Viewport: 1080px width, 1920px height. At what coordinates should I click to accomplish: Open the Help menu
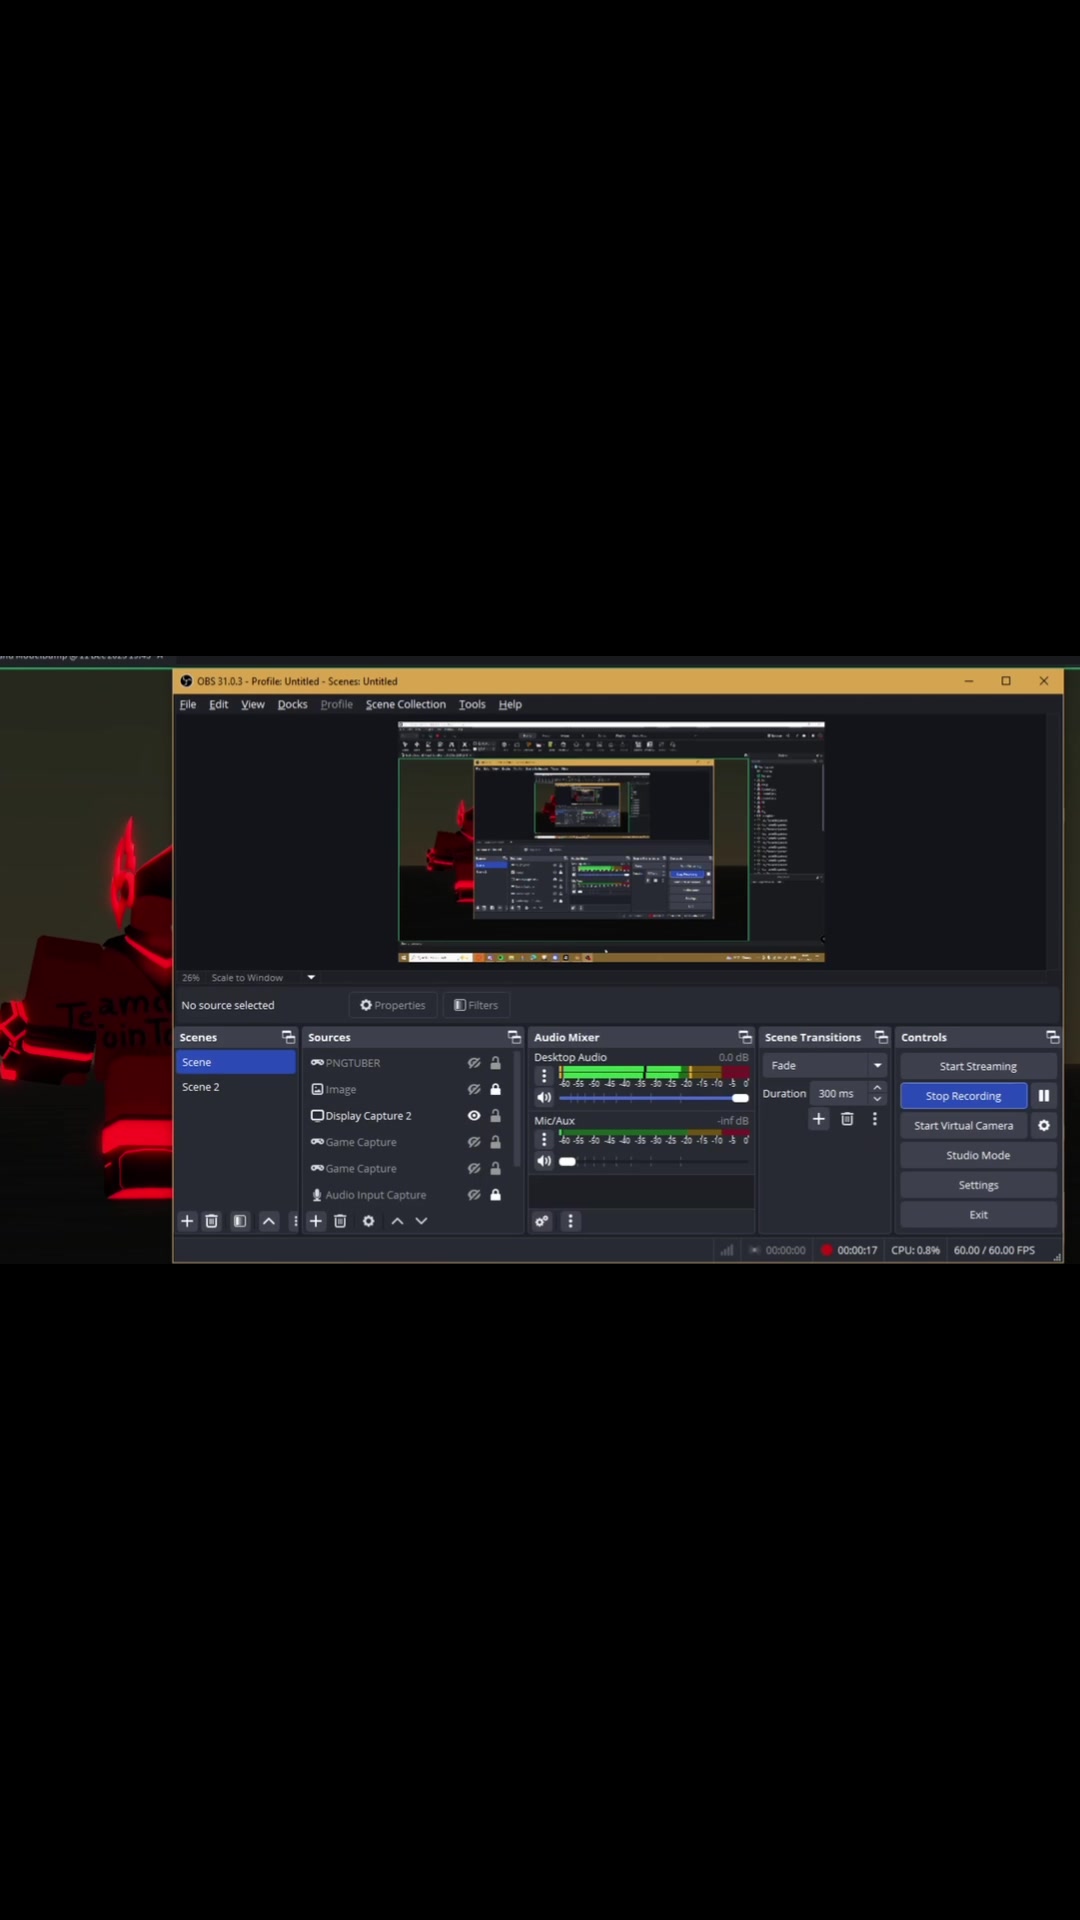[x=510, y=705]
